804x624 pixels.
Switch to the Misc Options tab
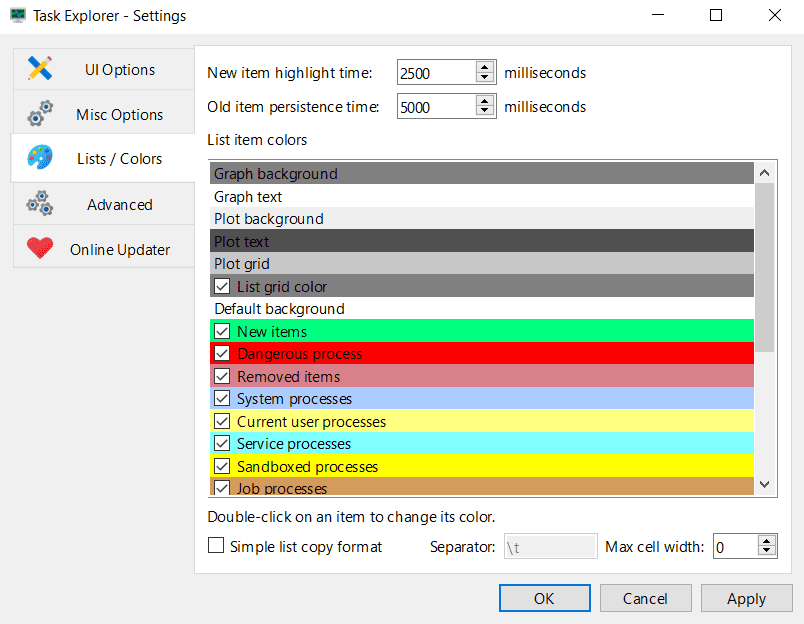pyautogui.click(x=104, y=114)
